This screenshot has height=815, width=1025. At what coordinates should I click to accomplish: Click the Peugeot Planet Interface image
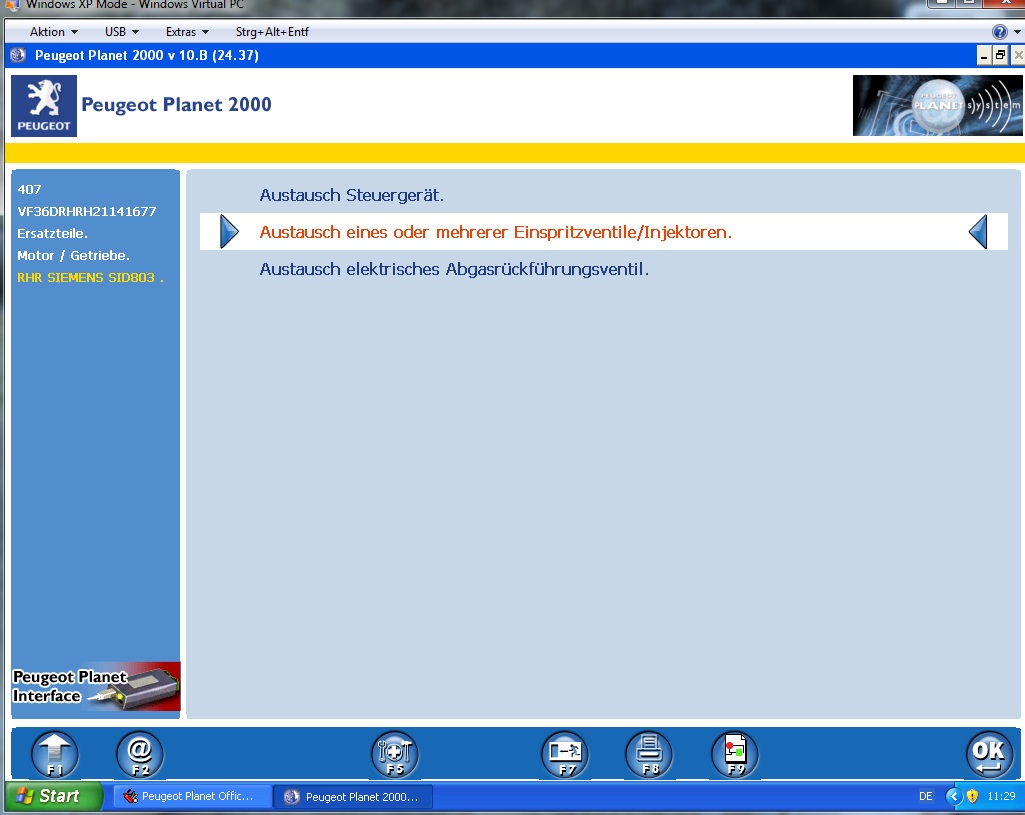point(96,686)
